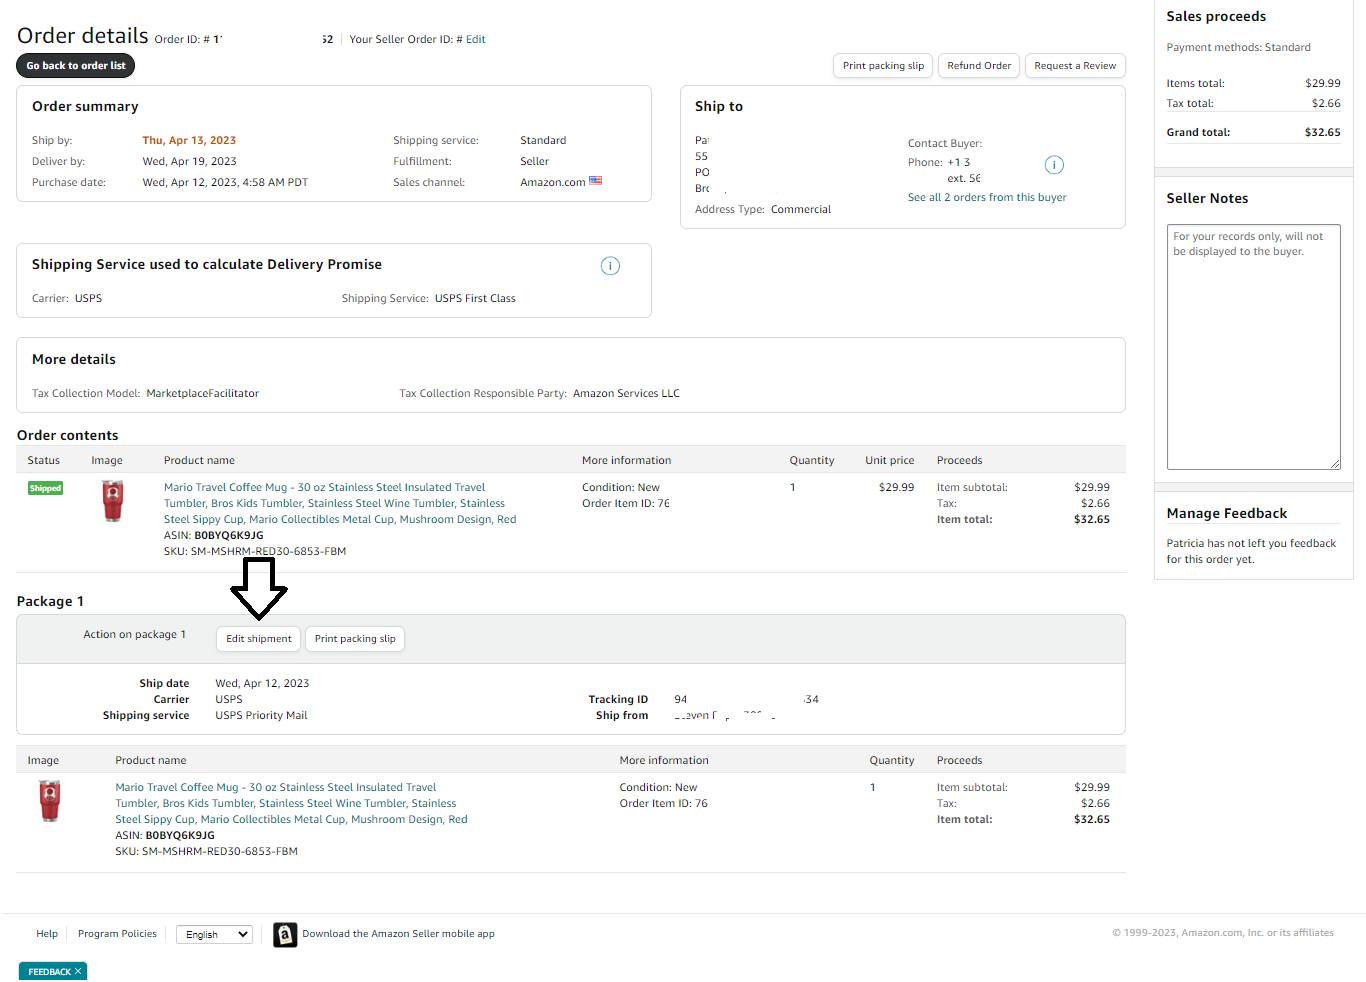Print packing slip for package 1

[355, 639]
